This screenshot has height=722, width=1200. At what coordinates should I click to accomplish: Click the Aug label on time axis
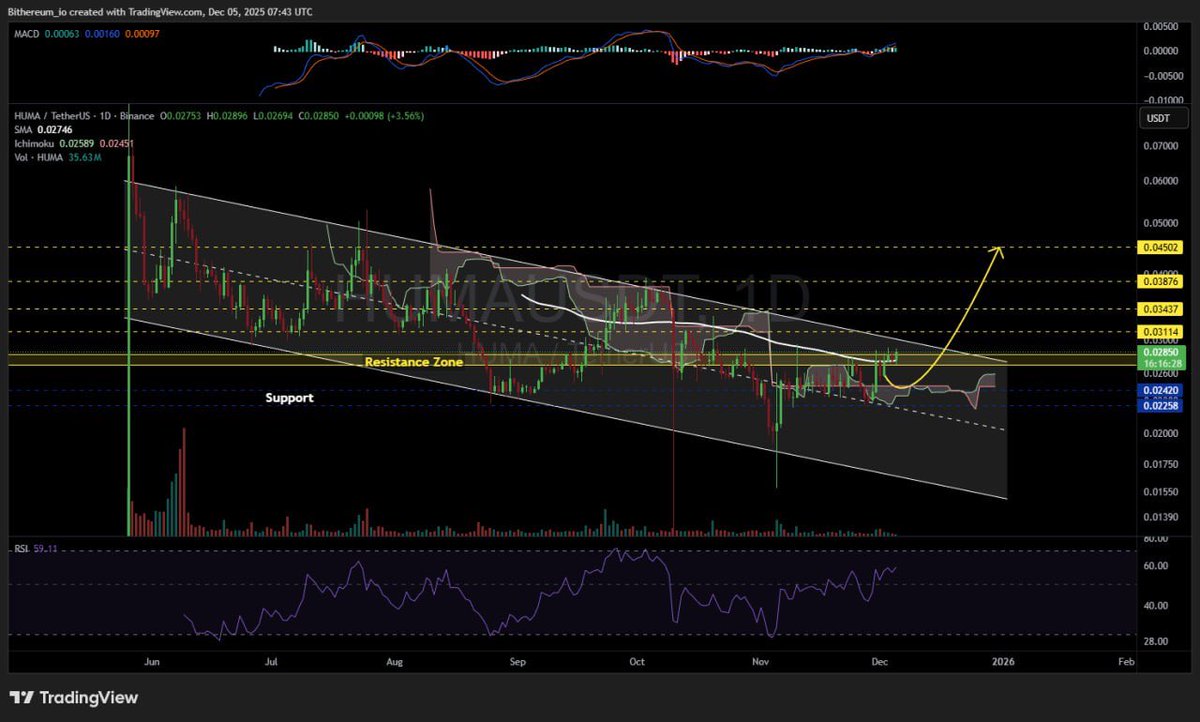[394, 662]
